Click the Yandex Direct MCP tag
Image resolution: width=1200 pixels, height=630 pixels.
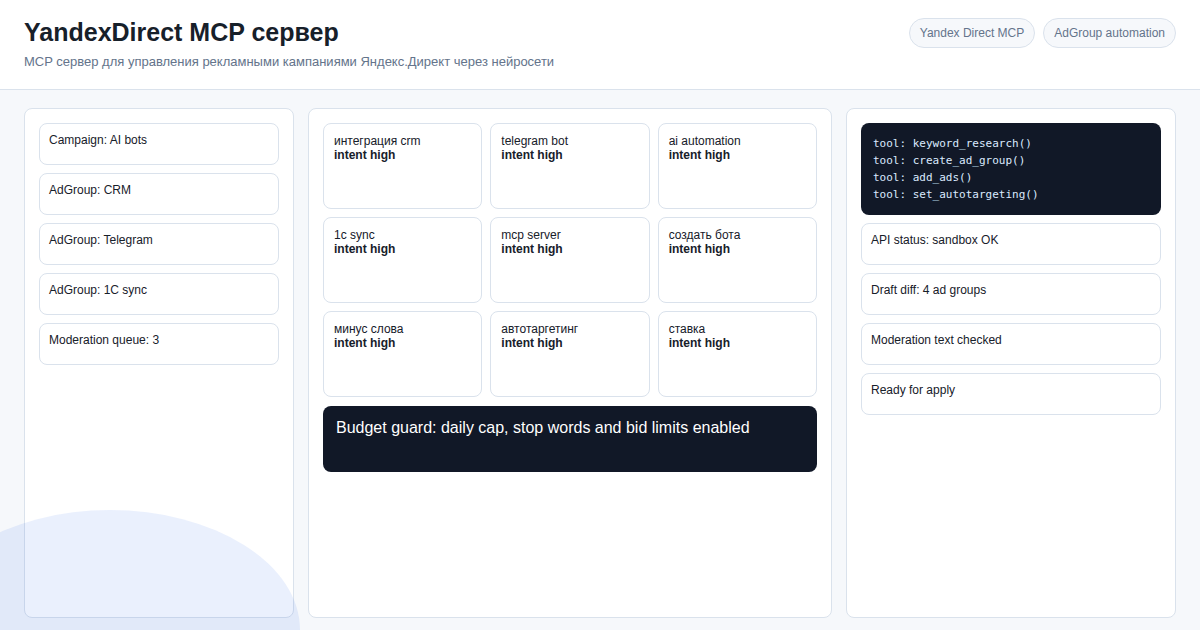(972, 33)
